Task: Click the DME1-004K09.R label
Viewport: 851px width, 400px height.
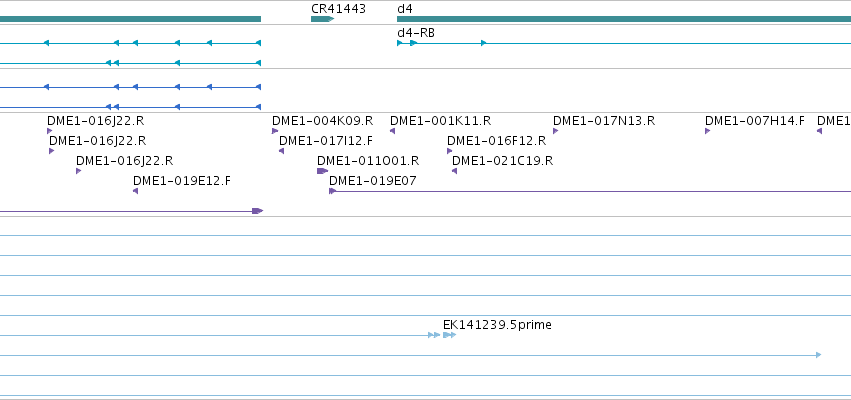Action: click(322, 120)
